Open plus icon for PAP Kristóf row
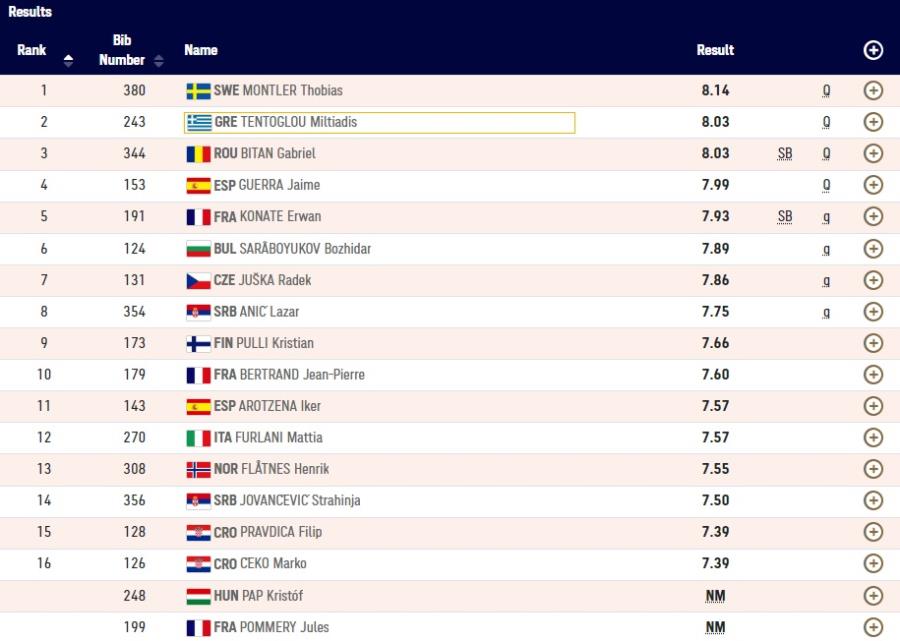 coord(873,596)
